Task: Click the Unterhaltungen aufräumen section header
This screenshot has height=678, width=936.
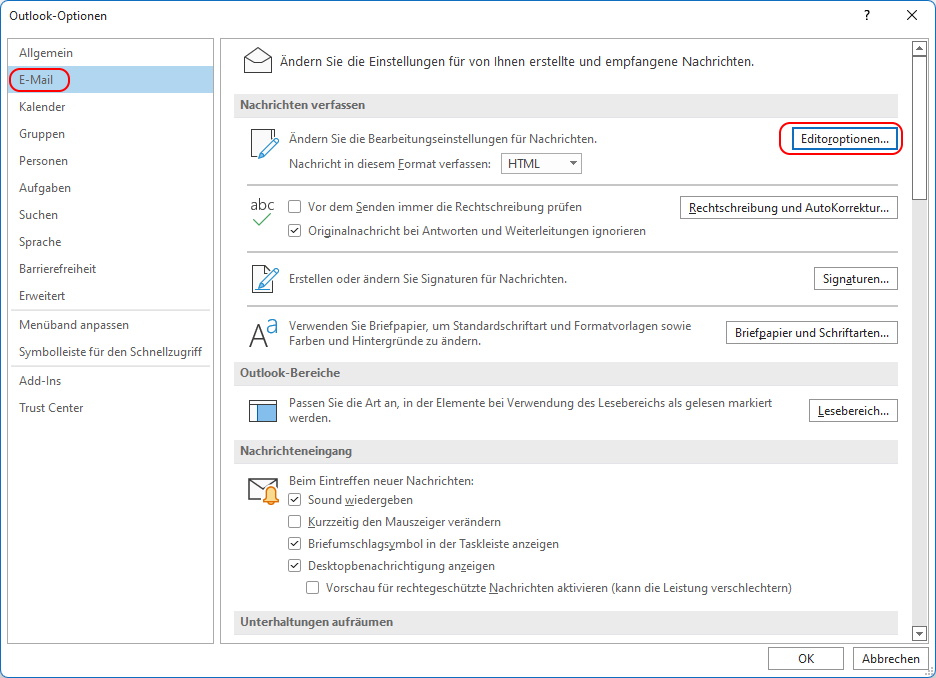Action: coord(565,622)
